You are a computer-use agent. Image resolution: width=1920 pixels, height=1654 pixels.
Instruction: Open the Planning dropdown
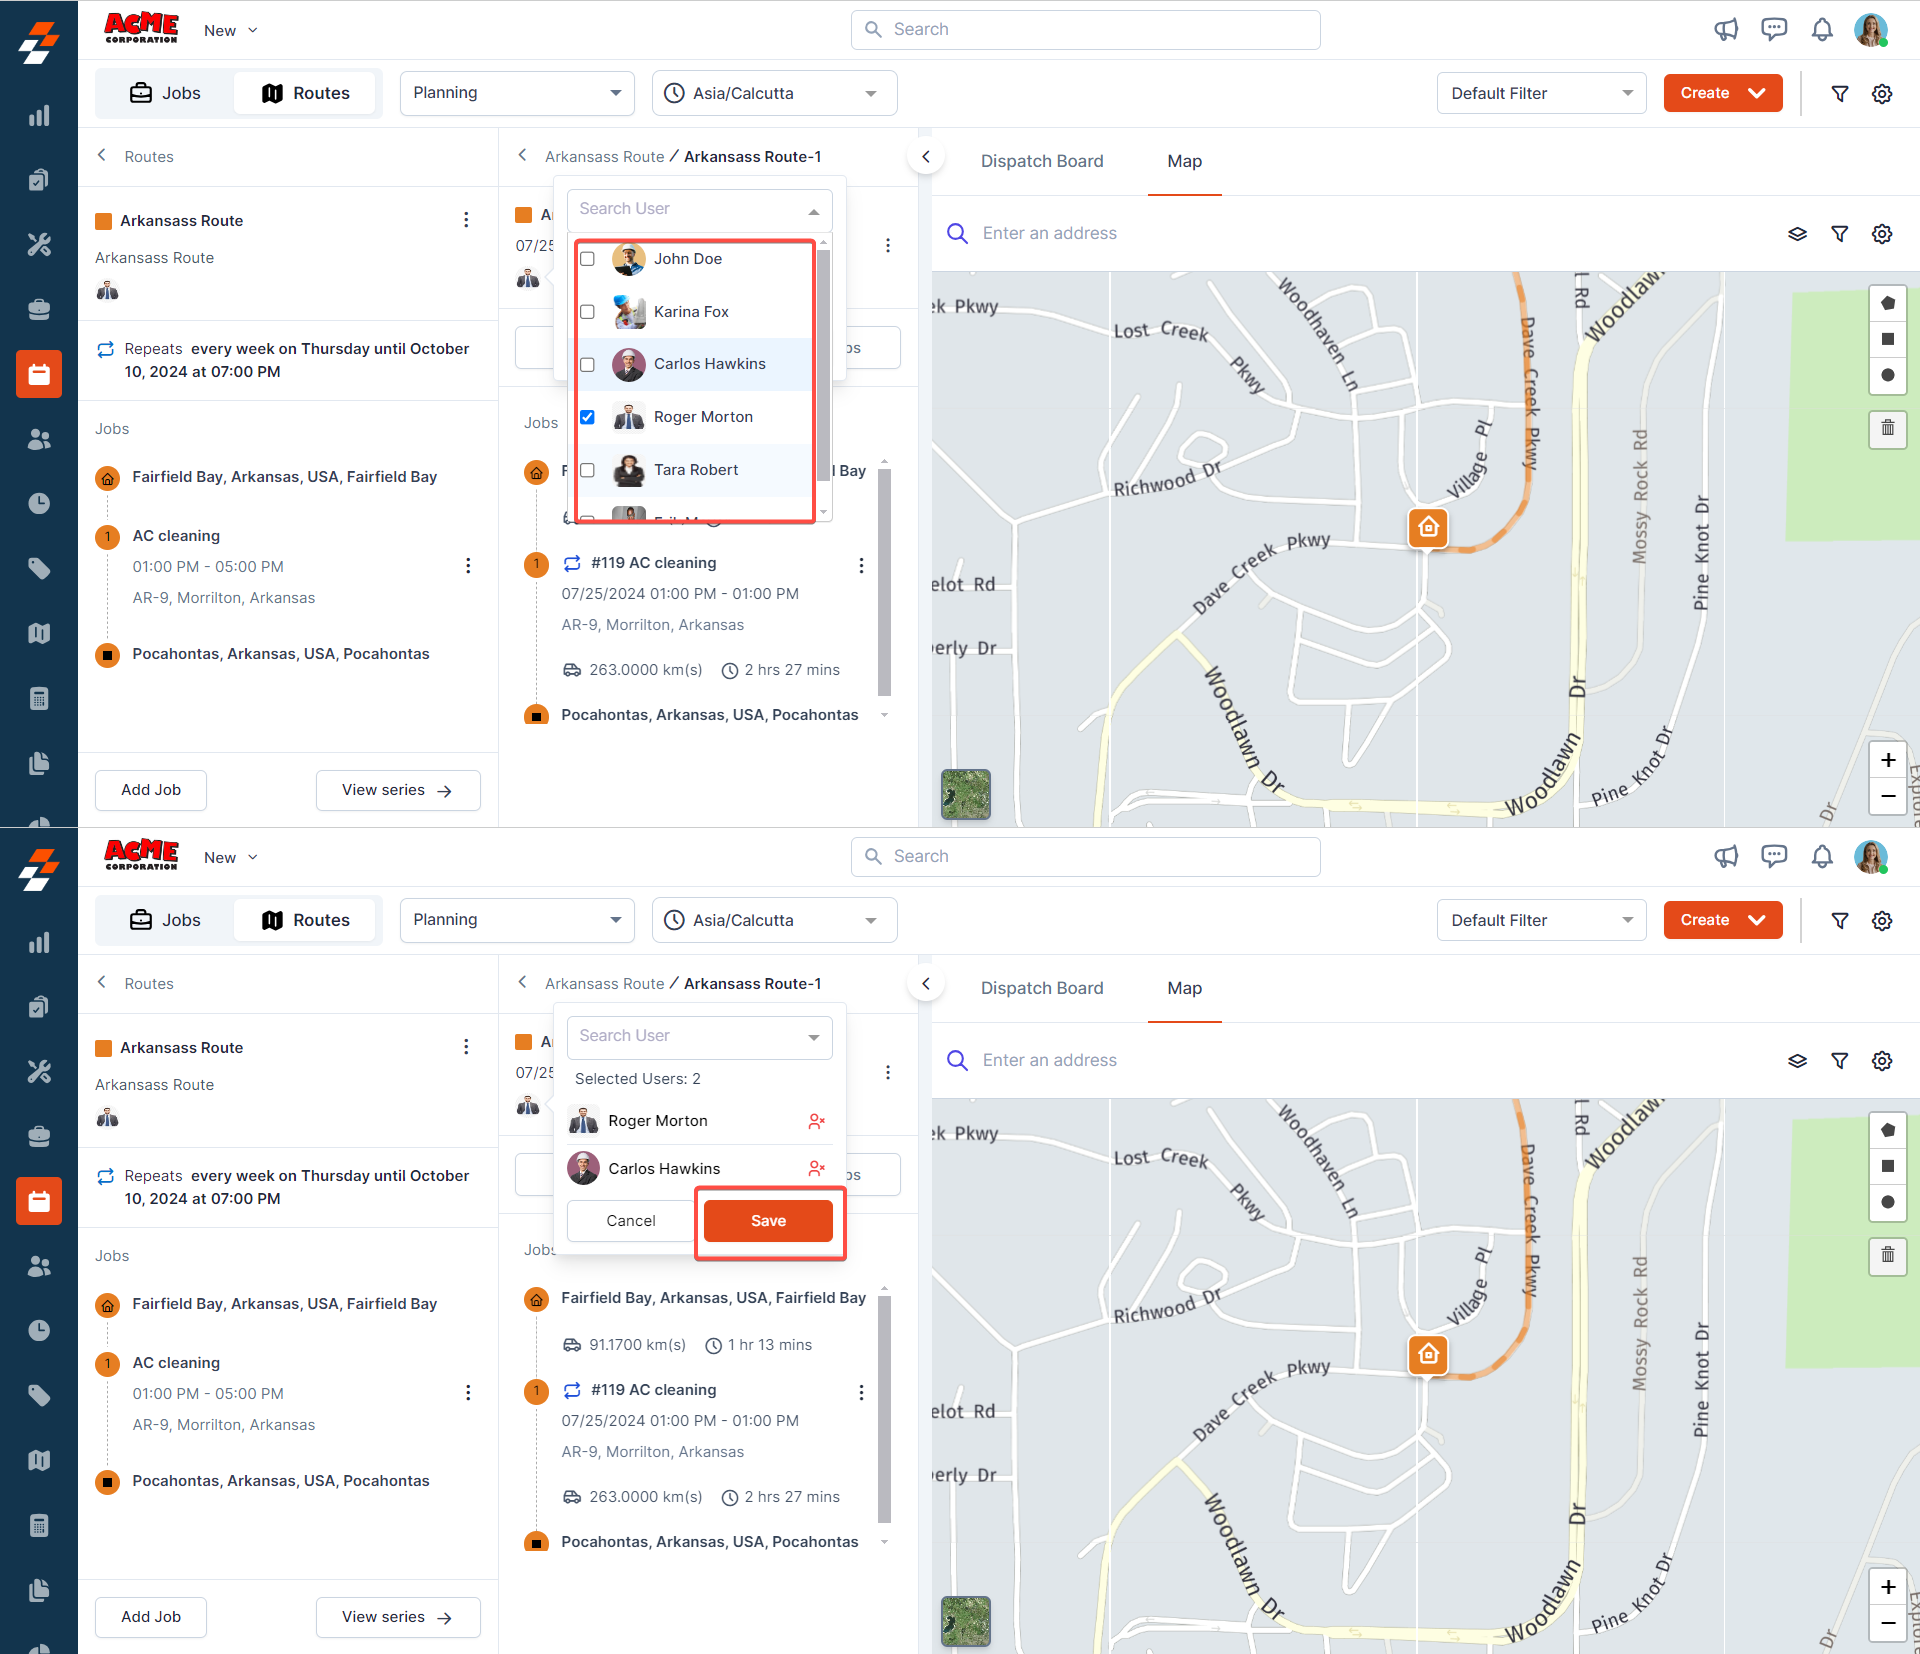tap(517, 93)
